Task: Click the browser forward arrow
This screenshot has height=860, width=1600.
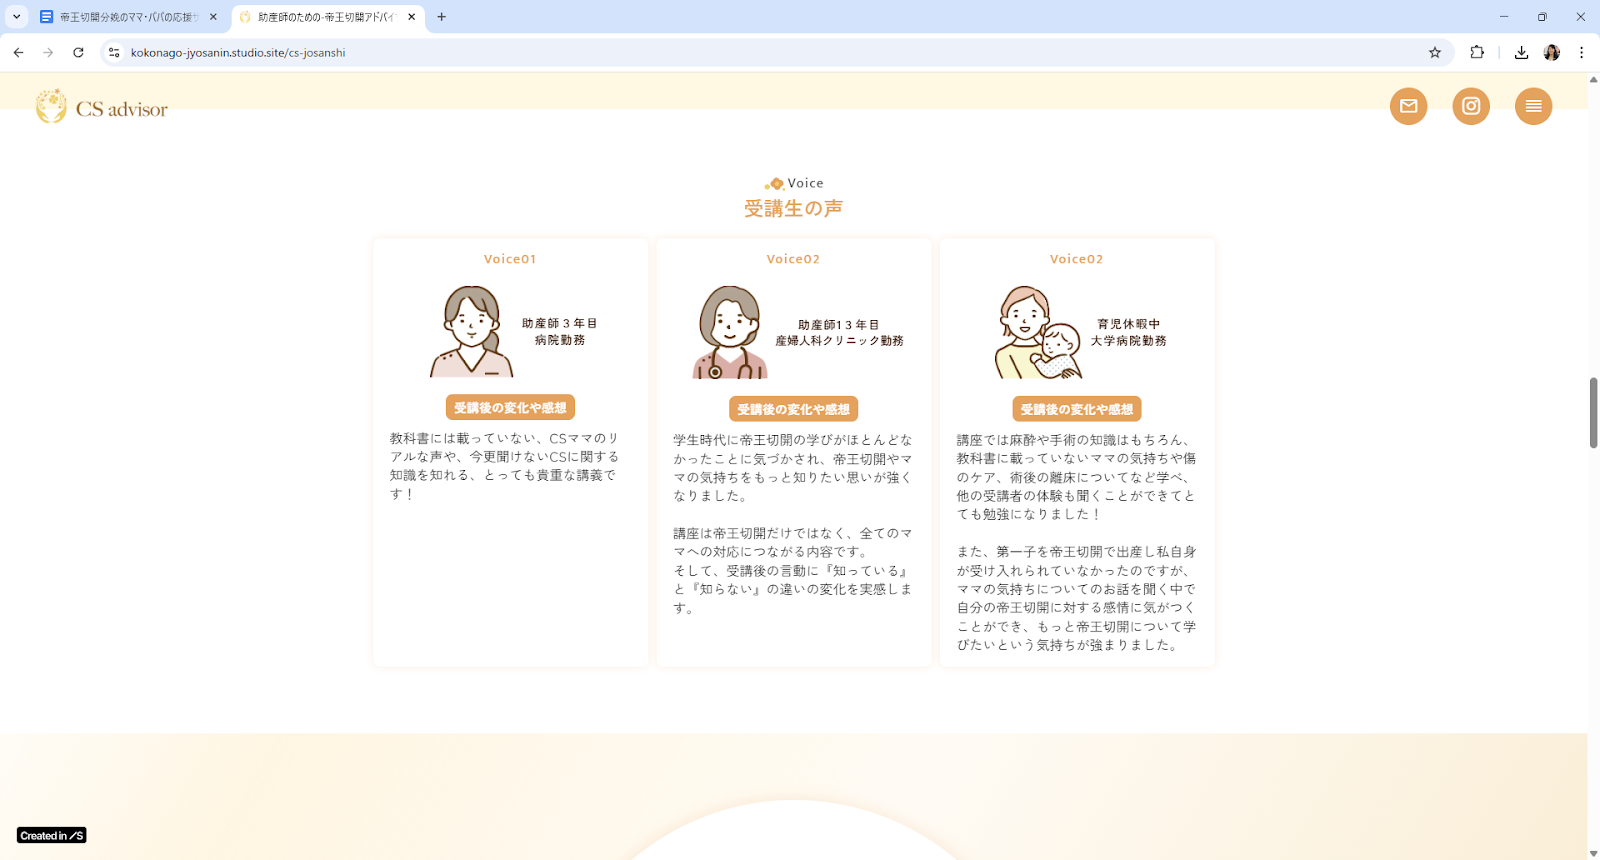Action: 48,52
